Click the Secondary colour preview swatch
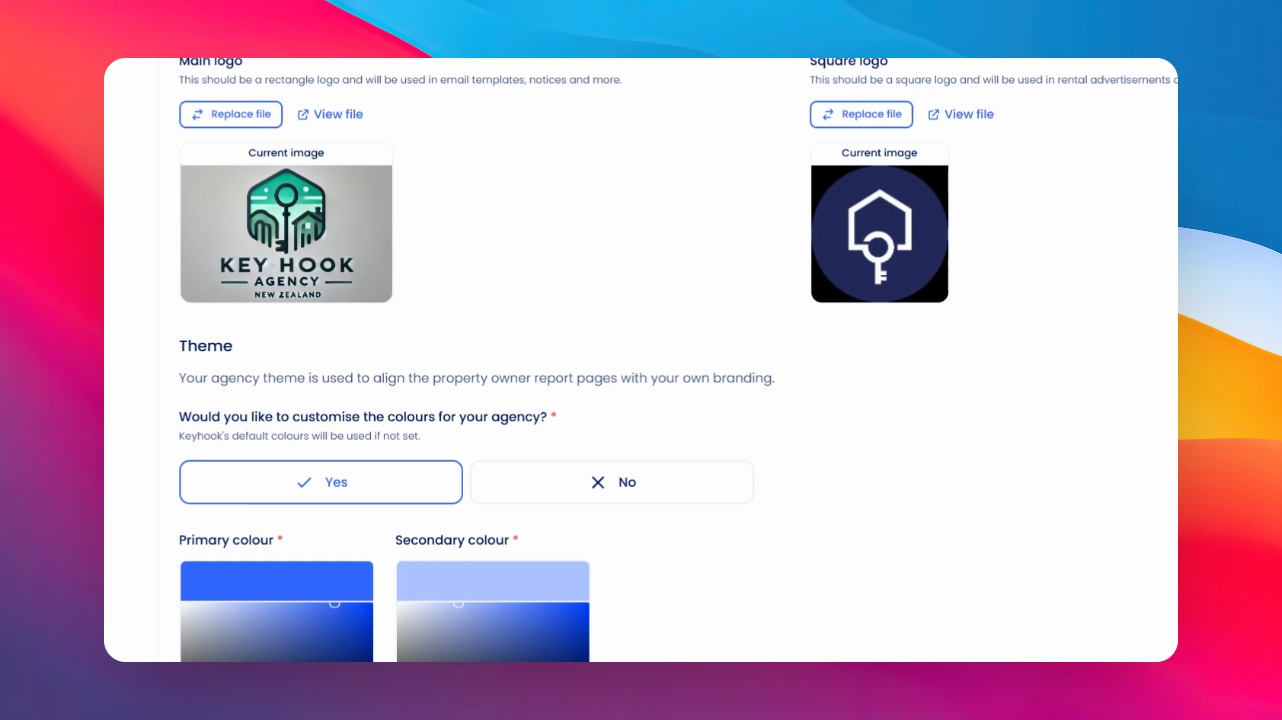1282x720 pixels. click(493, 581)
